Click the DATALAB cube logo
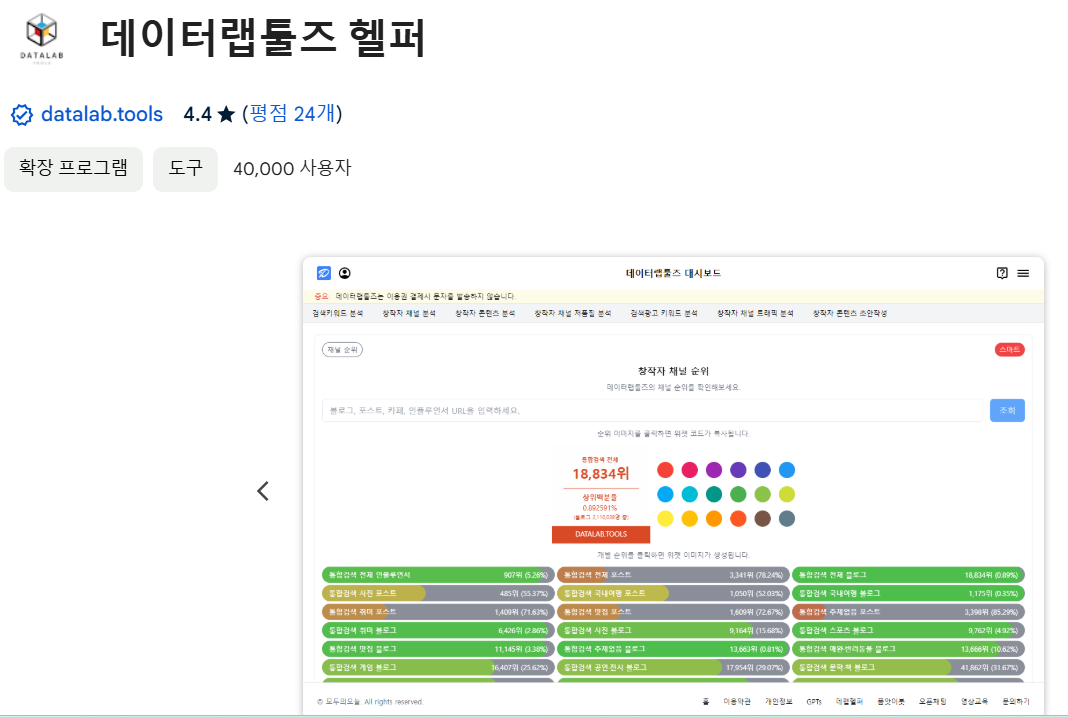This screenshot has width=1068, height=717. pyautogui.click(x=42, y=37)
